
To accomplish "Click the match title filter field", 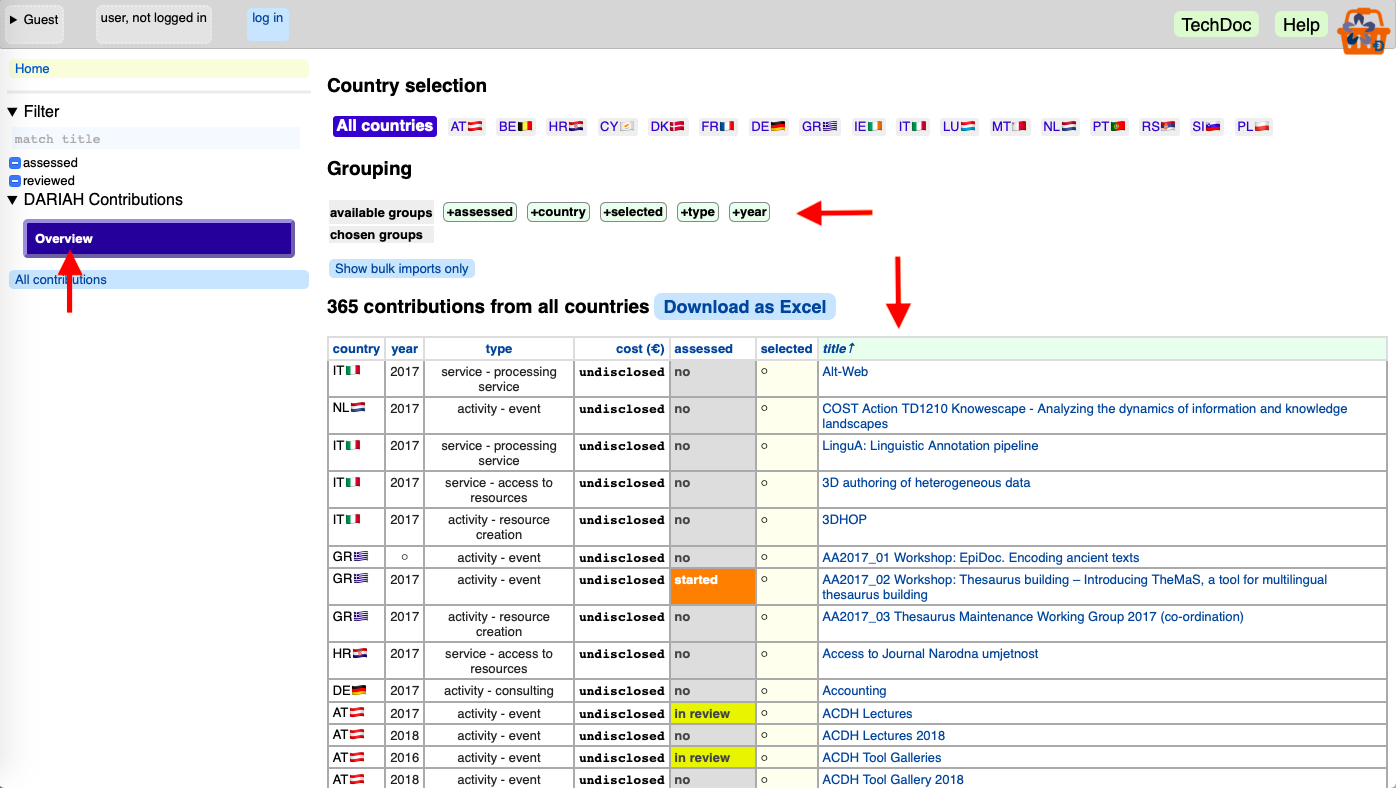I will (x=155, y=139).
